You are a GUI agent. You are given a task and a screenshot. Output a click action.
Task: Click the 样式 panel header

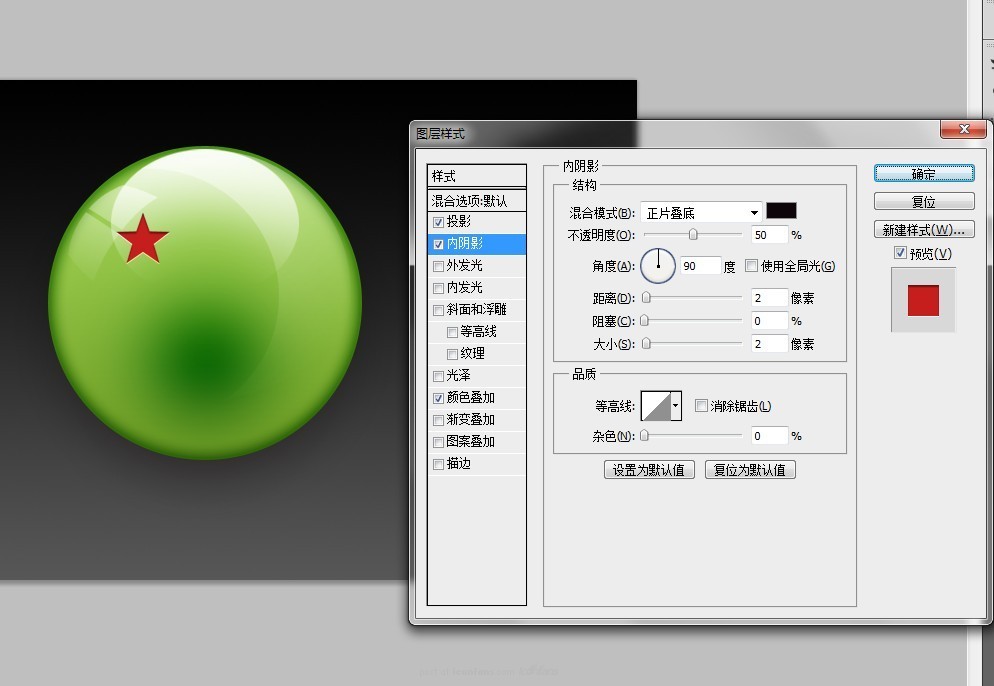coord(476,175)
